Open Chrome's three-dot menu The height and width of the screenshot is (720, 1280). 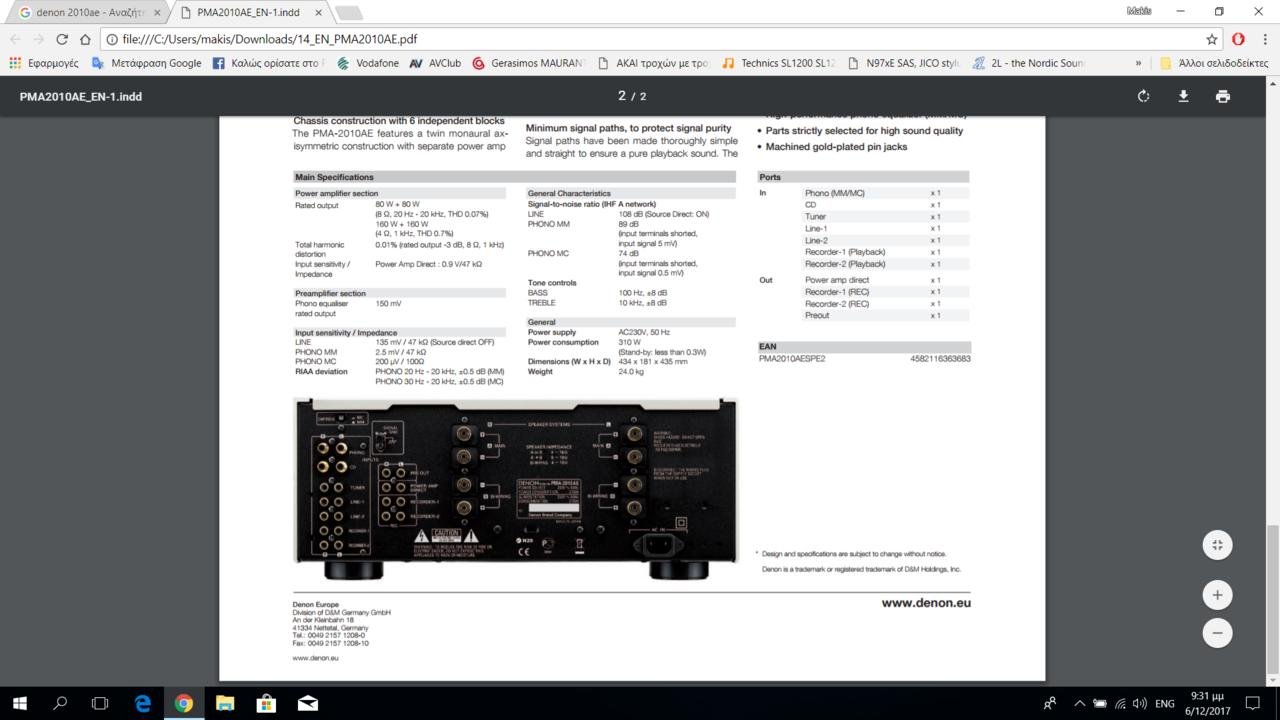point(1264,39)
